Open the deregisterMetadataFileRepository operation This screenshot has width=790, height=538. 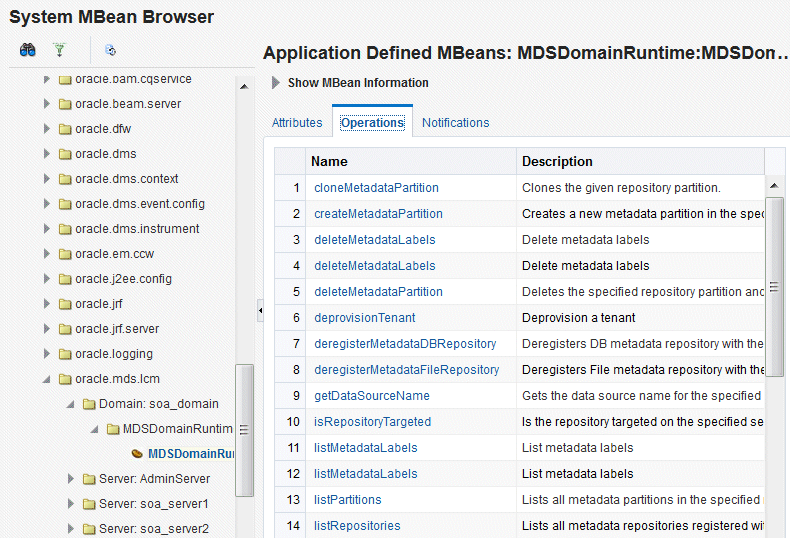[407, 370]
